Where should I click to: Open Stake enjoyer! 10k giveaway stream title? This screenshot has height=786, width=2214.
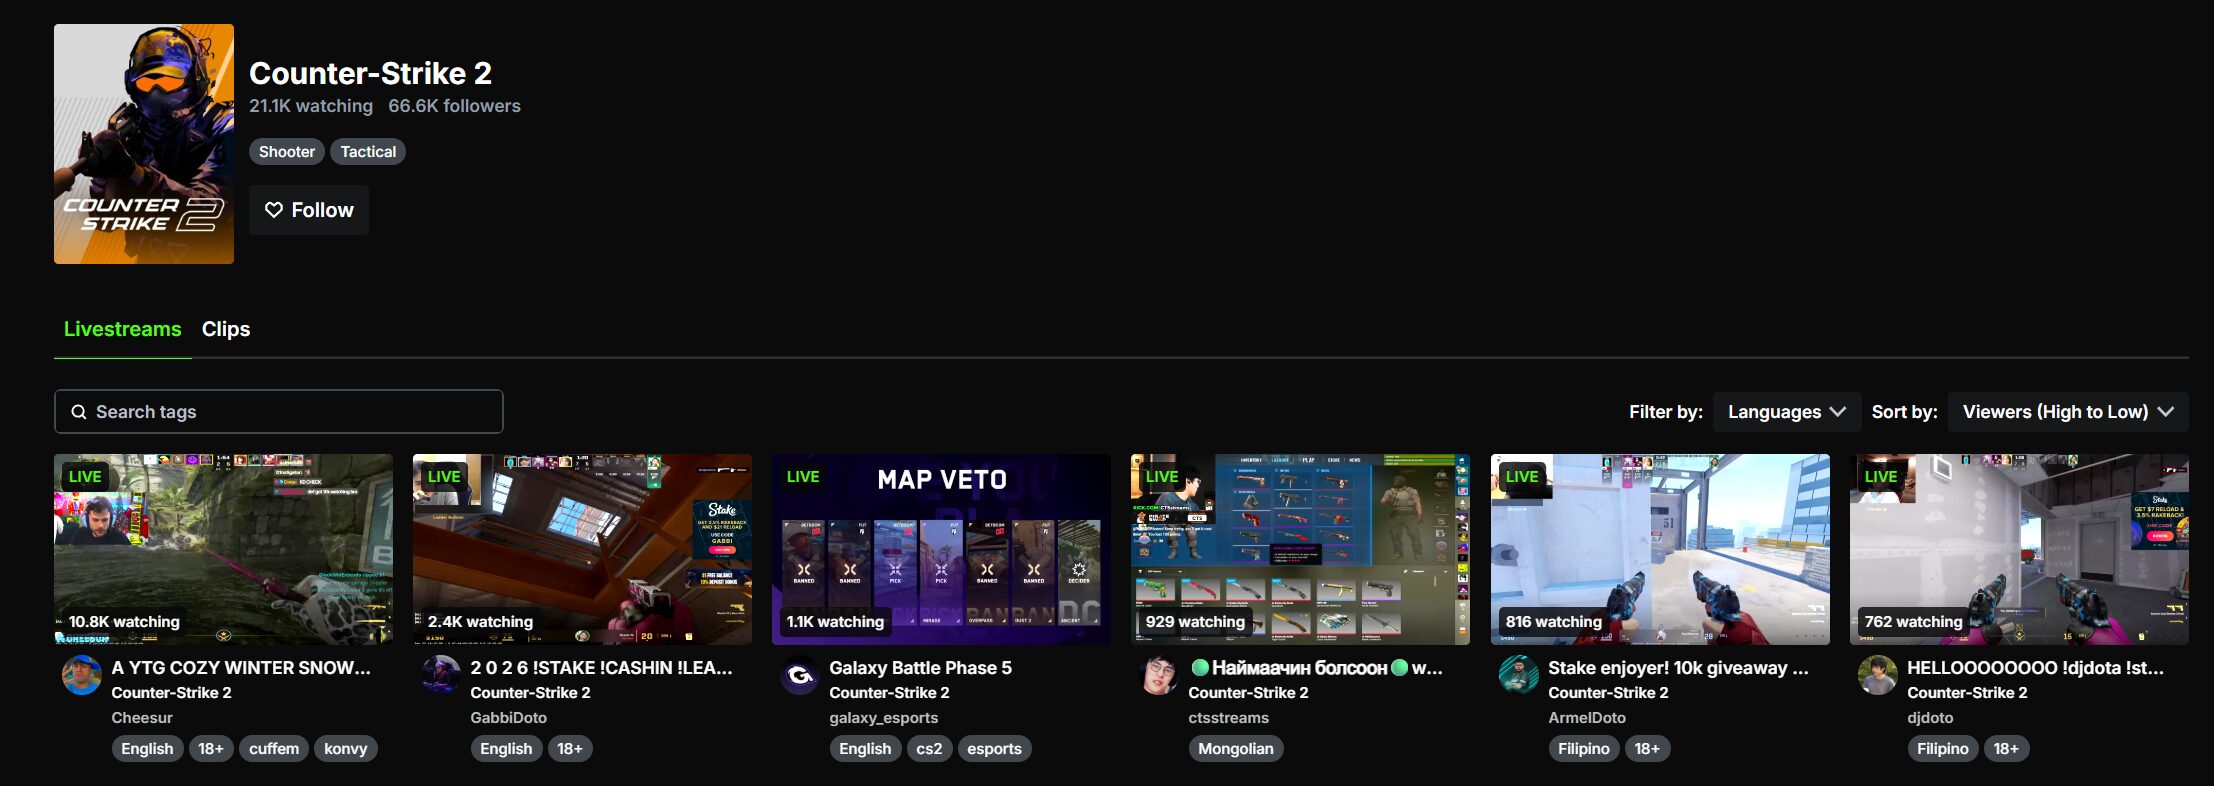(1678, 668)
